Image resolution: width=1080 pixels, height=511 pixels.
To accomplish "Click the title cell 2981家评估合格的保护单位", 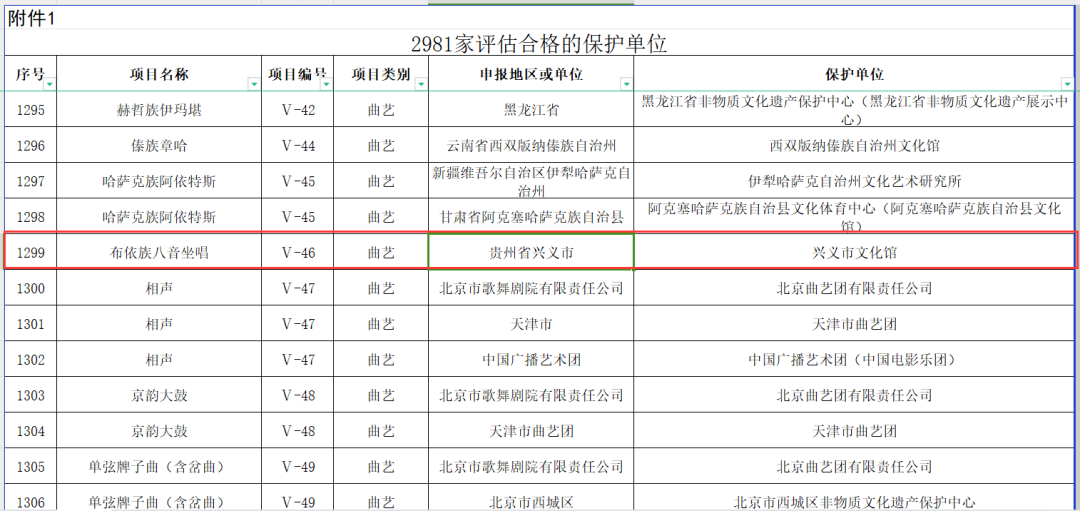I will tap(539, 44).
